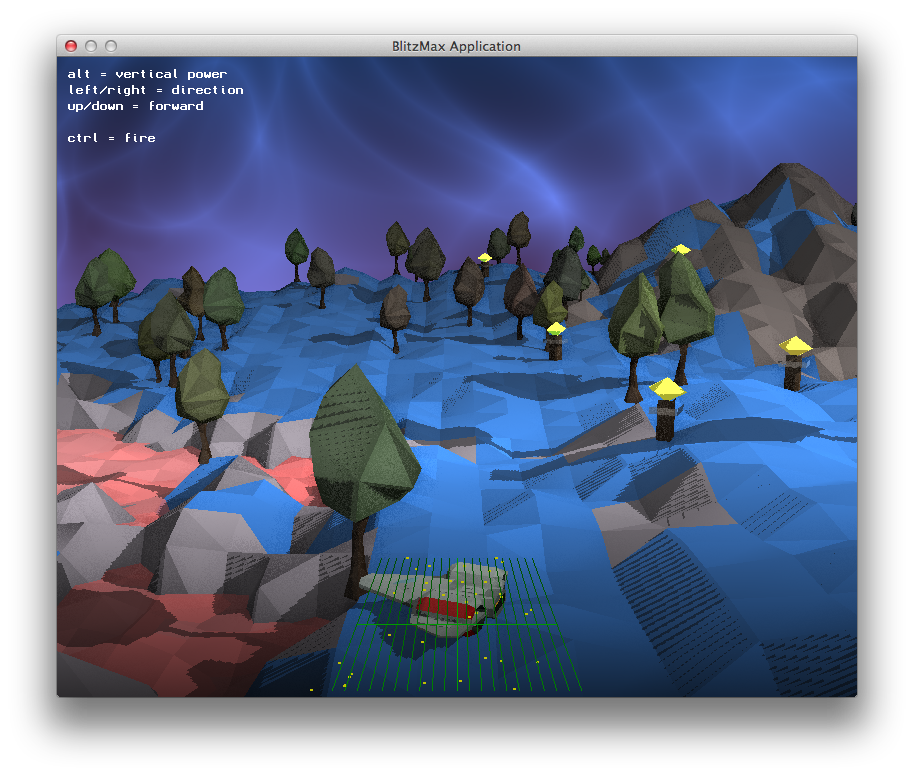Click the 'BlitzMax Application' title text
This screenshot has height=776, width=914.
pos(456,46)
